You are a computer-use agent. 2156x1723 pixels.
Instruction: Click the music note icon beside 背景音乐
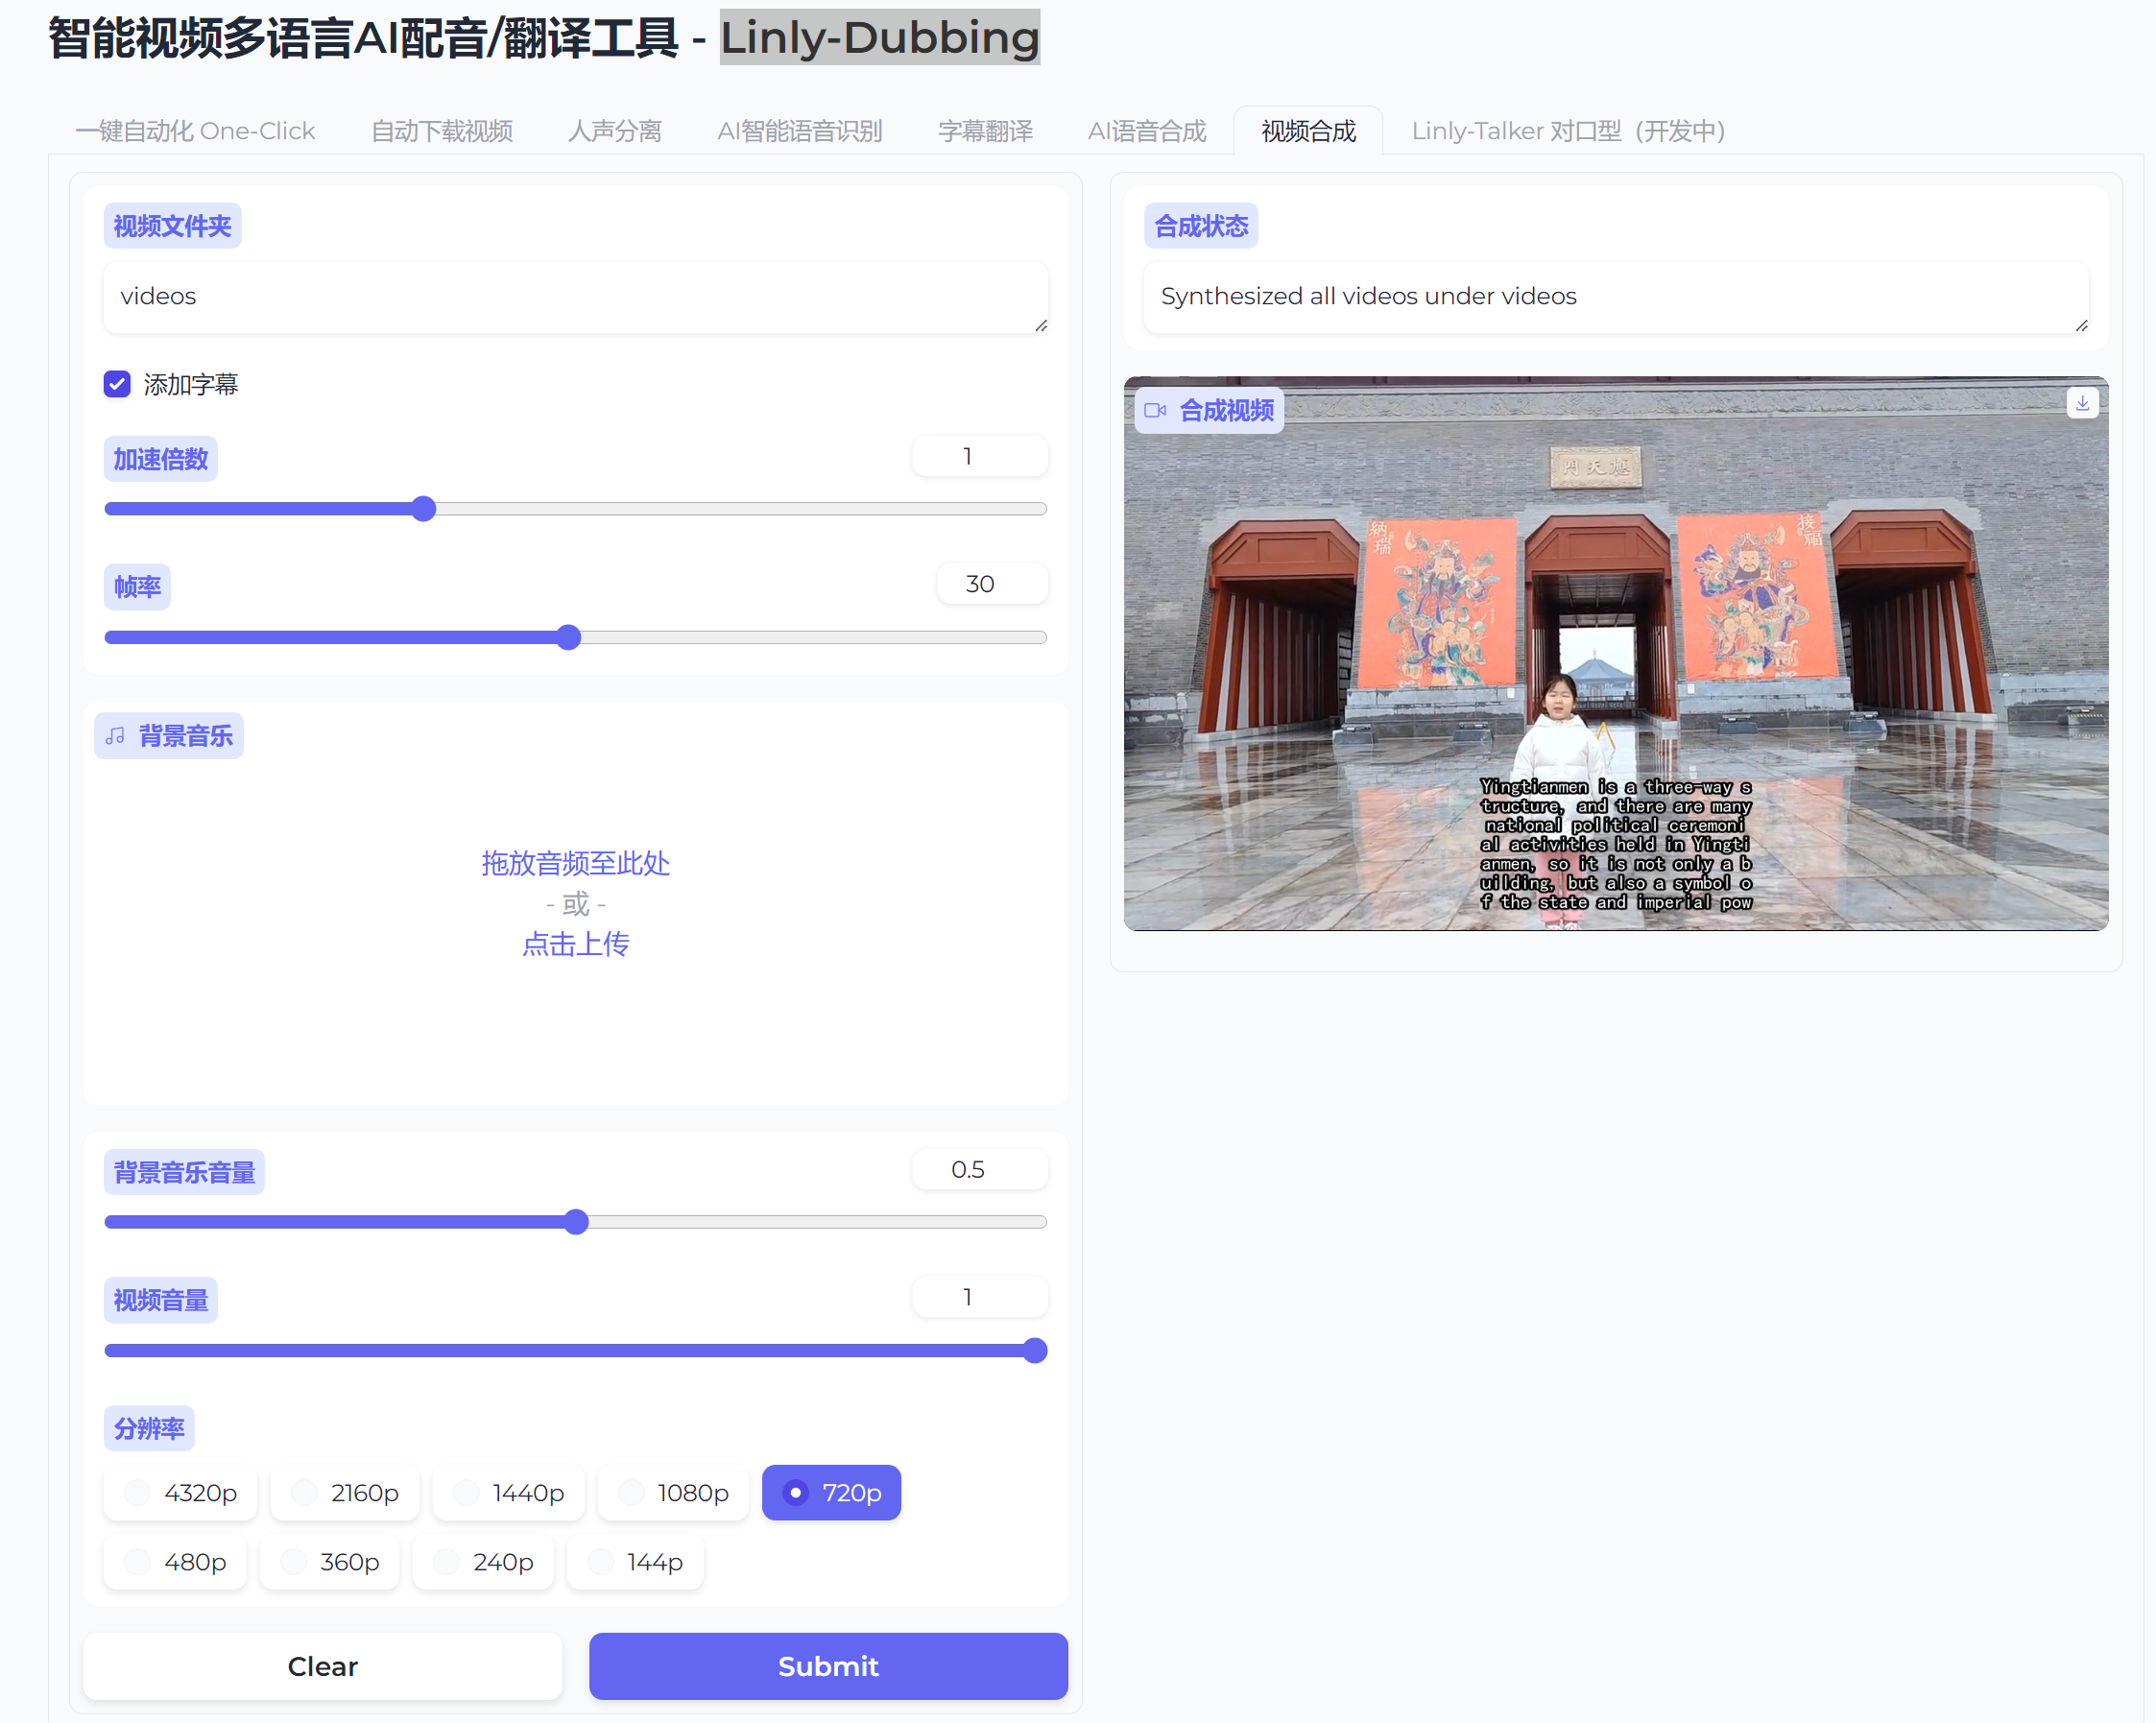click(x=116, y=736)
